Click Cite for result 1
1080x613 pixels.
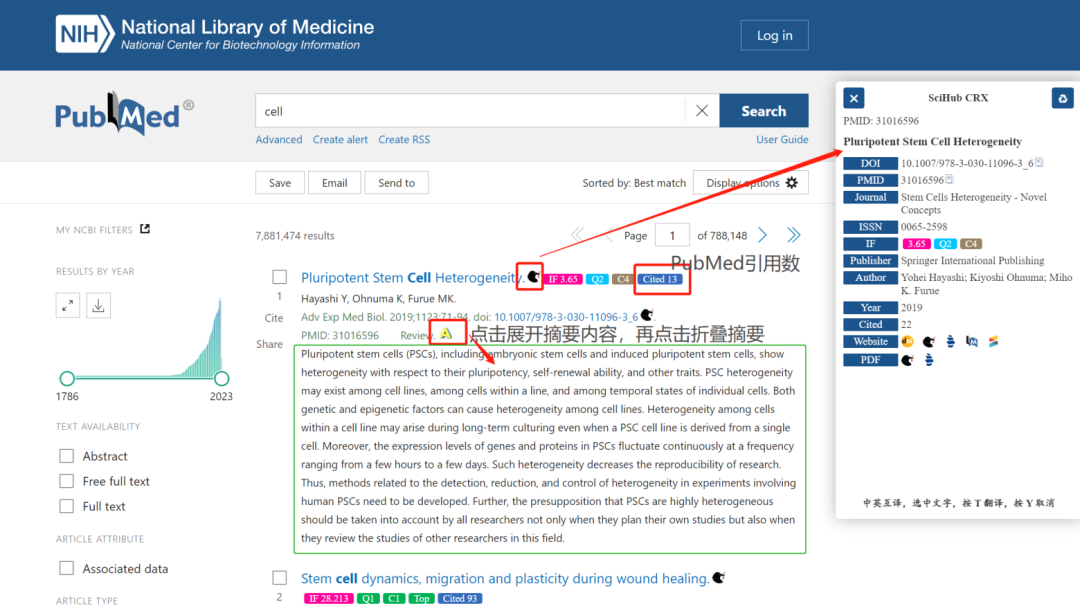click(274, 318)
